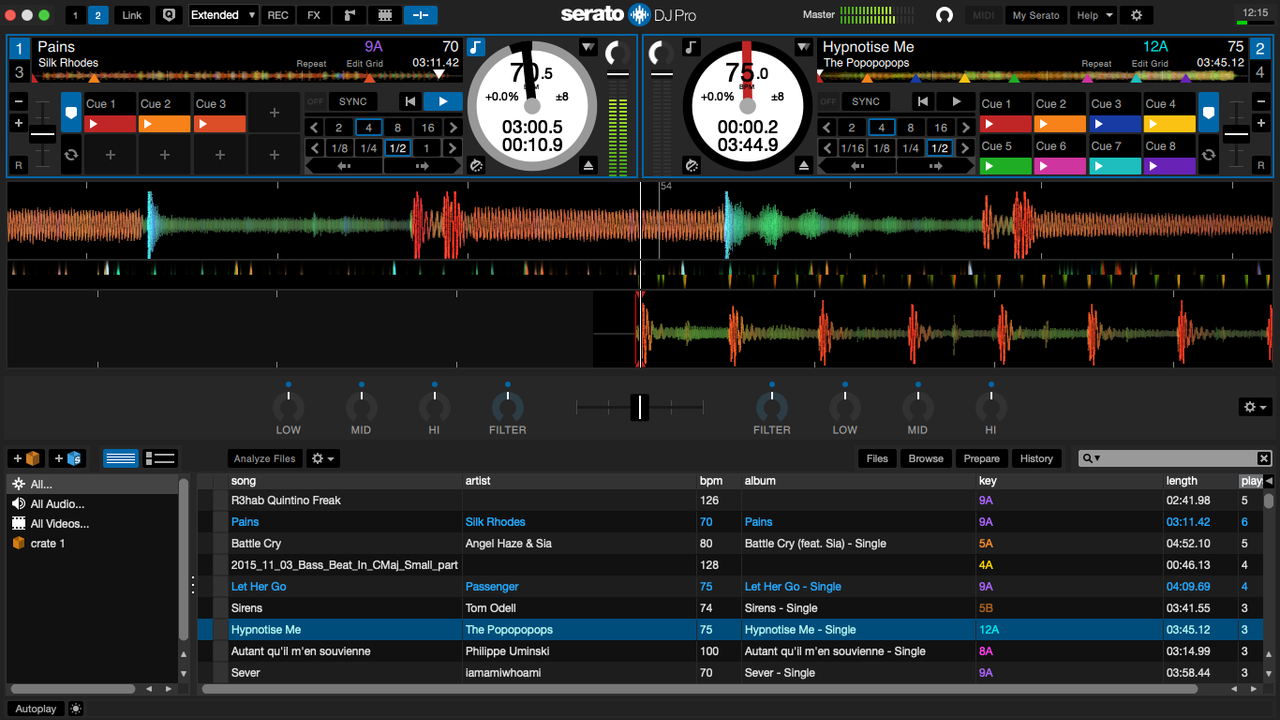Play the left deck track
The image size is (1280, 720).
[443, 101]
